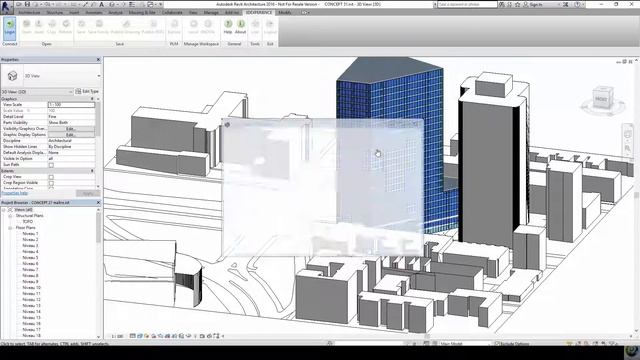
Task: Open the Insert ribbon tab
Action: [x=74, y=13]
